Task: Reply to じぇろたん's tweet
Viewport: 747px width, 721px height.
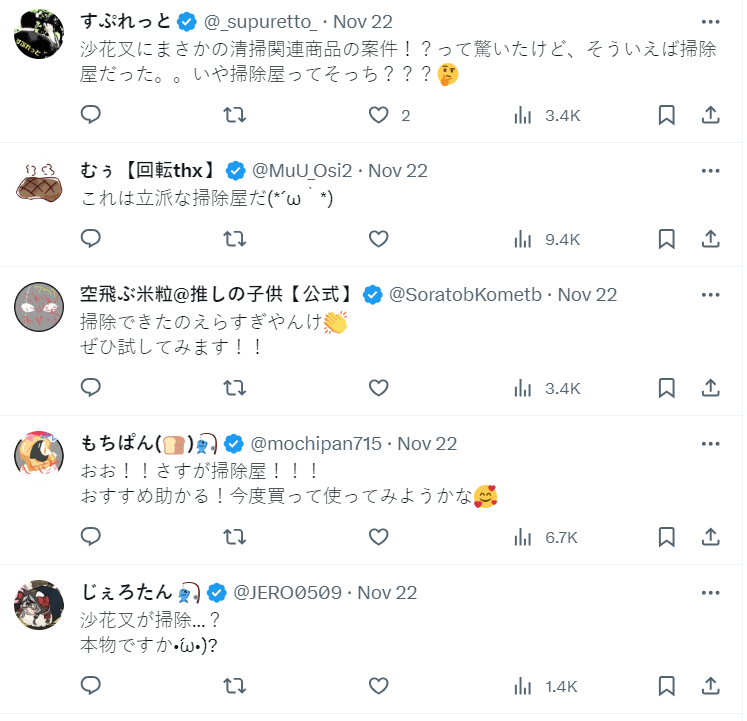Action: point(91,686)
